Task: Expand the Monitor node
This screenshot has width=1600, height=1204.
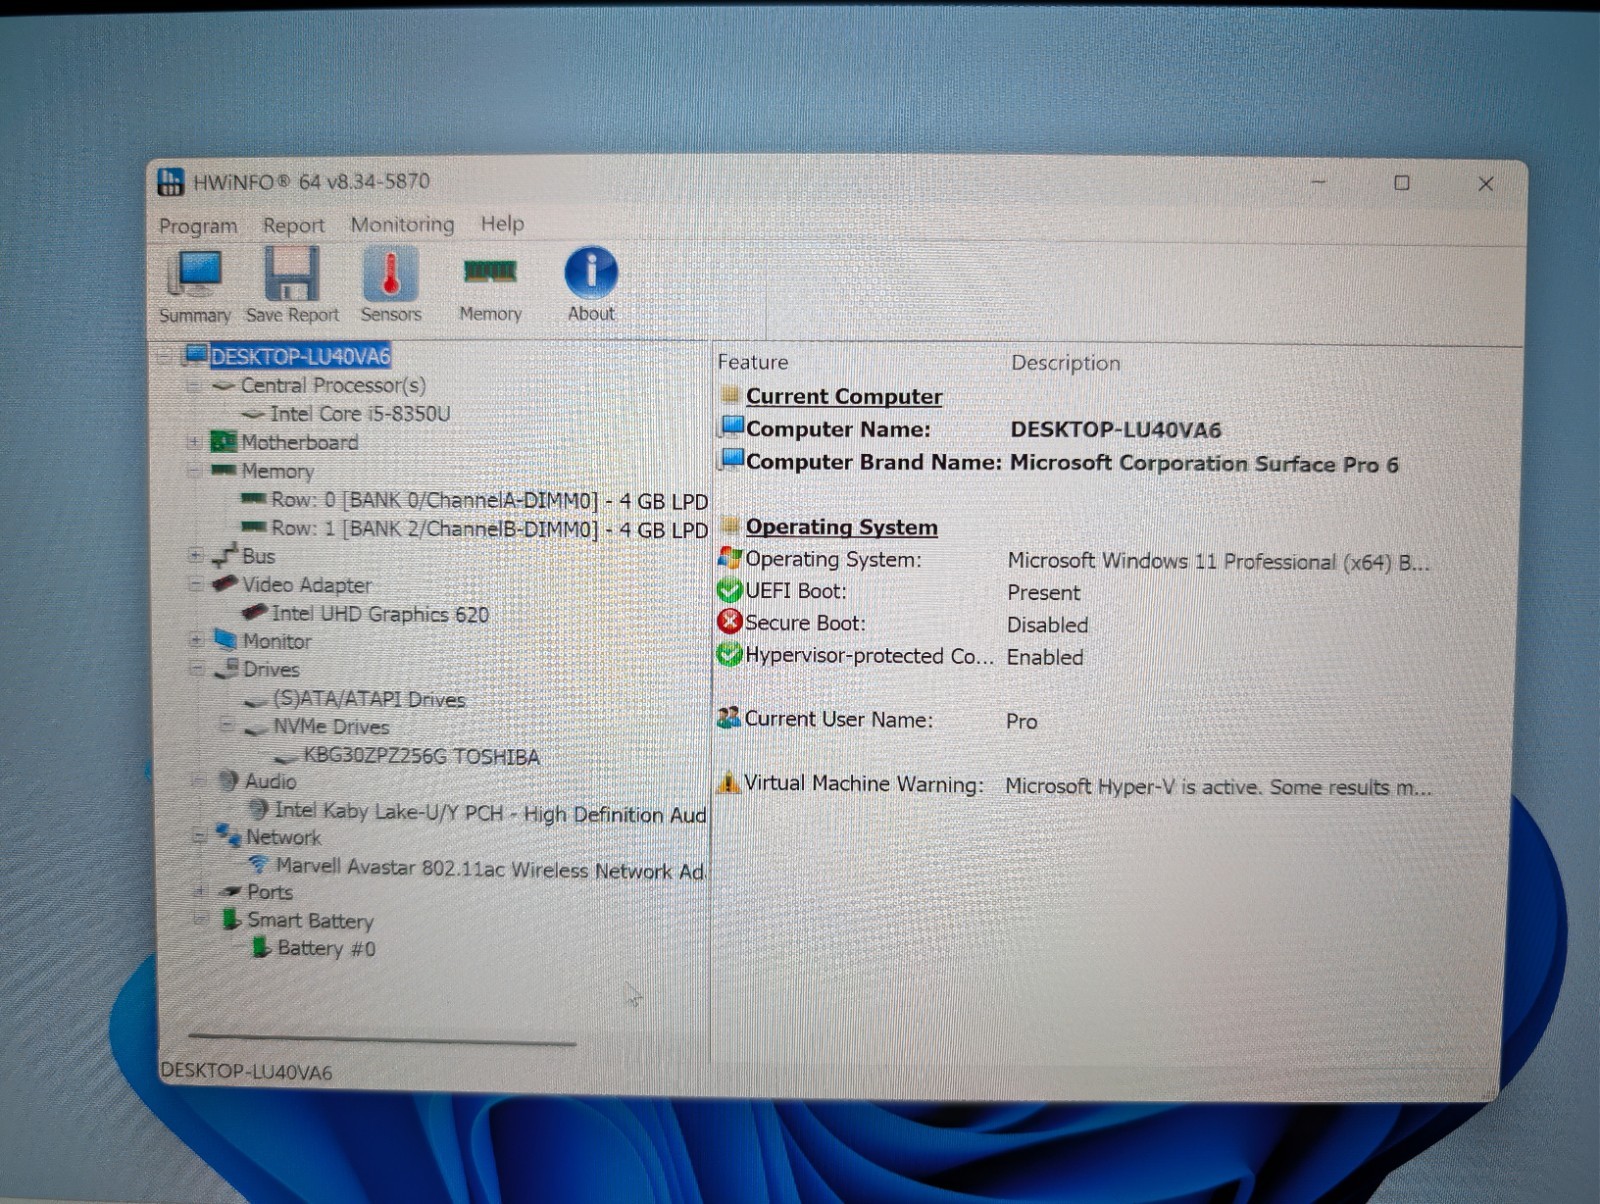Action: pyautogui.click(x=196, y=640)
